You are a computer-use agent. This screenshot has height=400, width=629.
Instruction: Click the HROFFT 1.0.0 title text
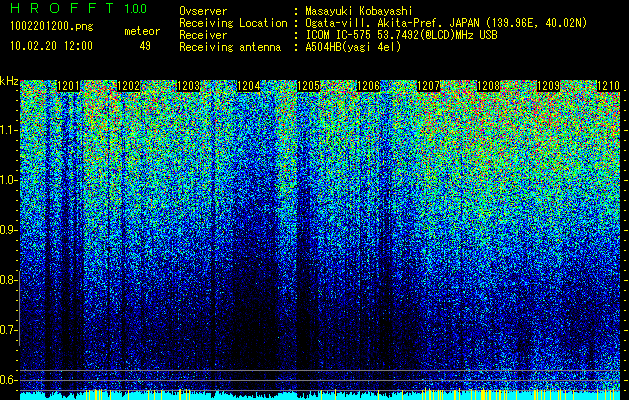(x=78, y=8)
